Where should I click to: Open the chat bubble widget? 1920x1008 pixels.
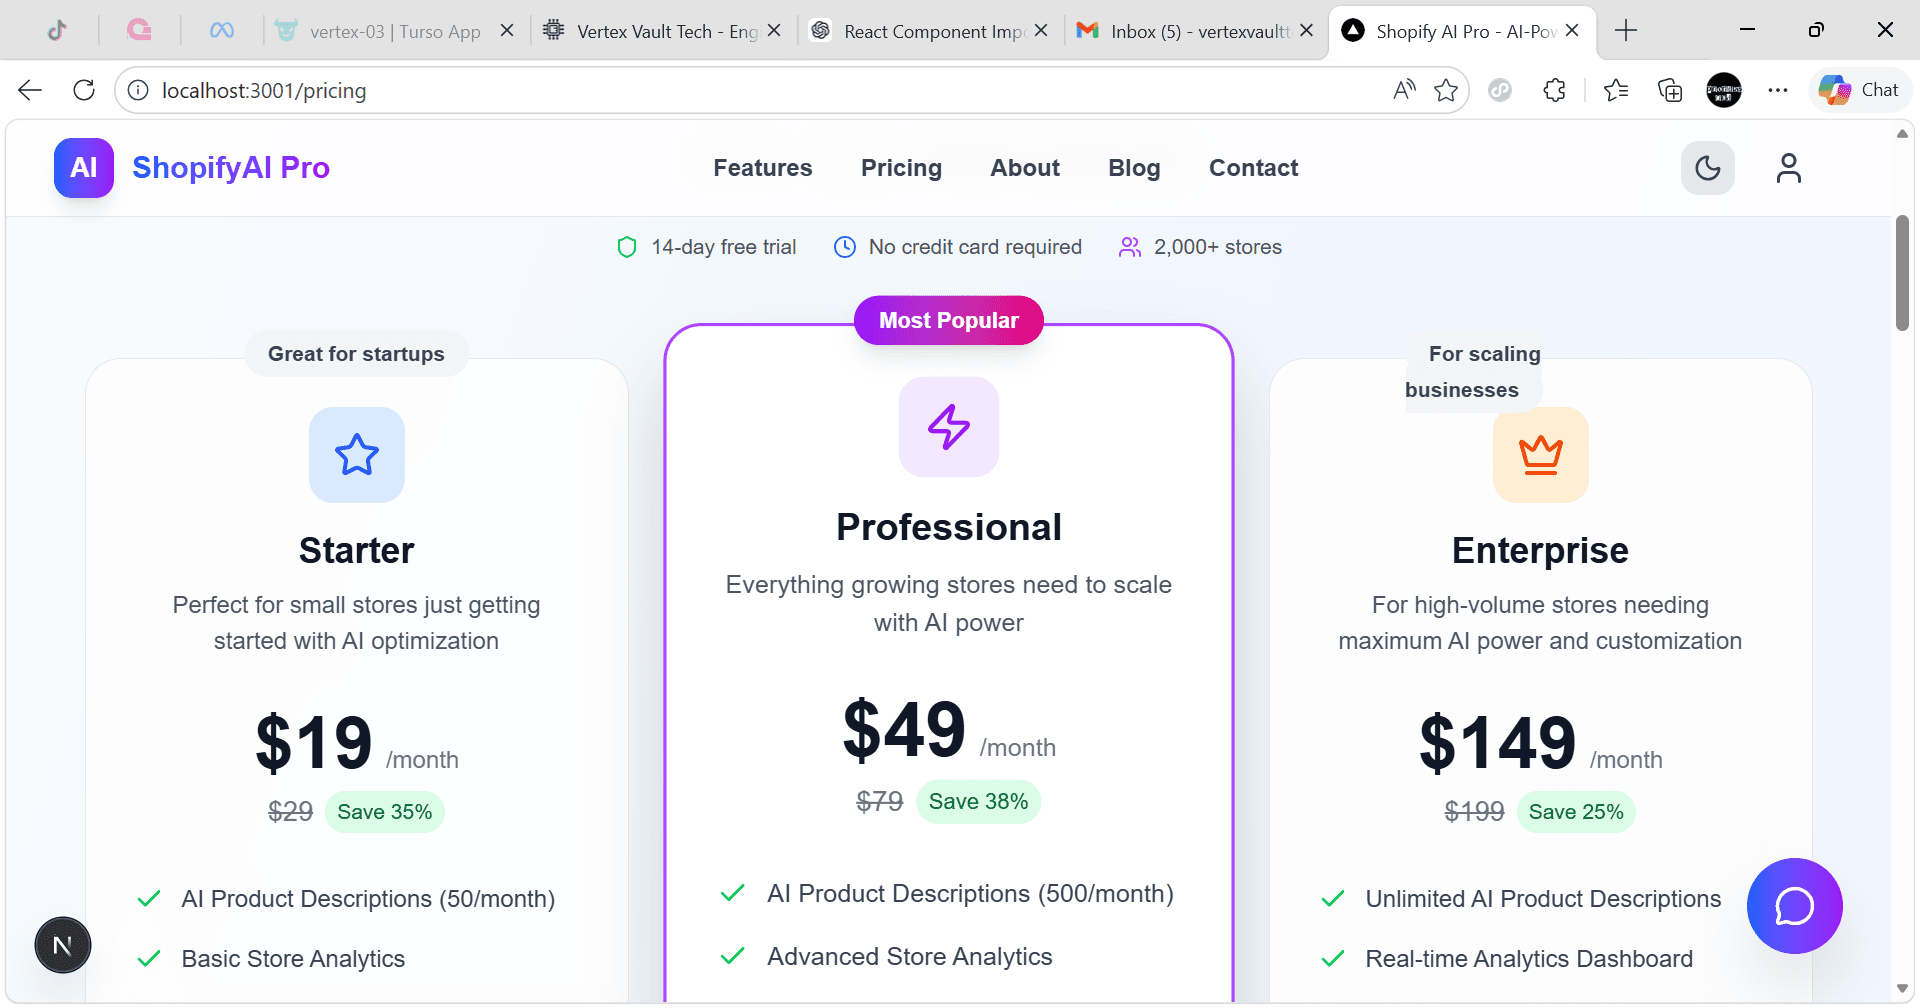tap(1794, 906)
